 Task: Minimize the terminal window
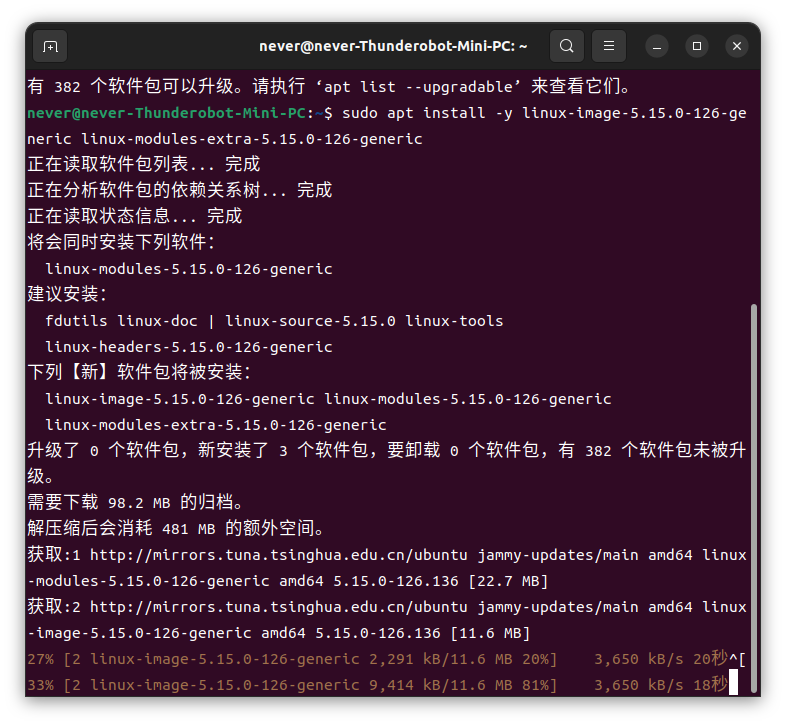(x=657, y=47)
